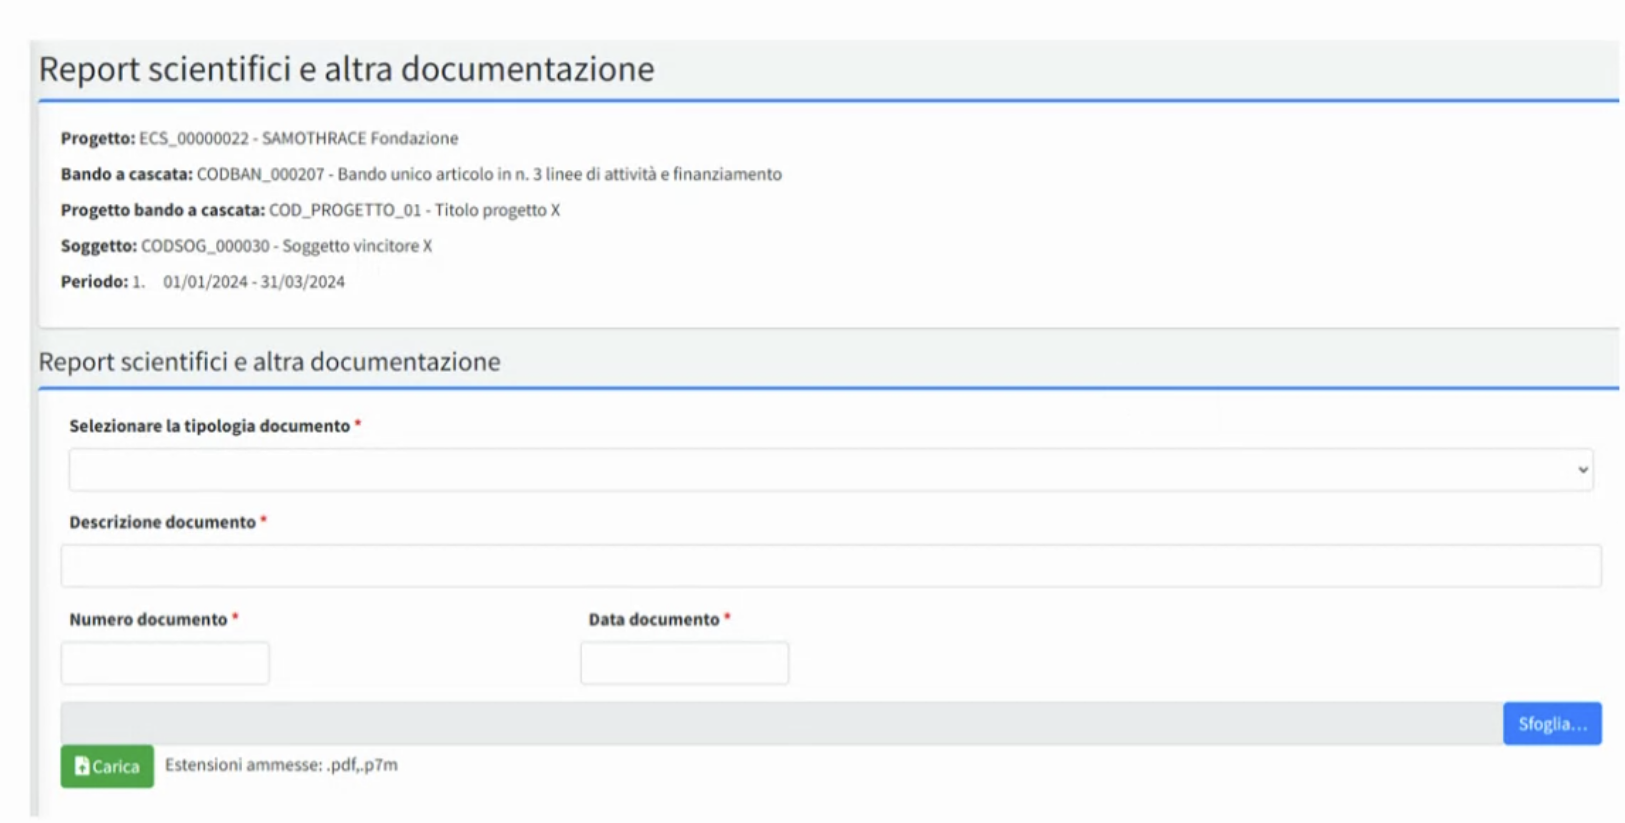Viewport: 1625px width, 823px height.
Task: Click the dropdown chevron arrow
Action: pyautogui.click(x=1583, y=470)
